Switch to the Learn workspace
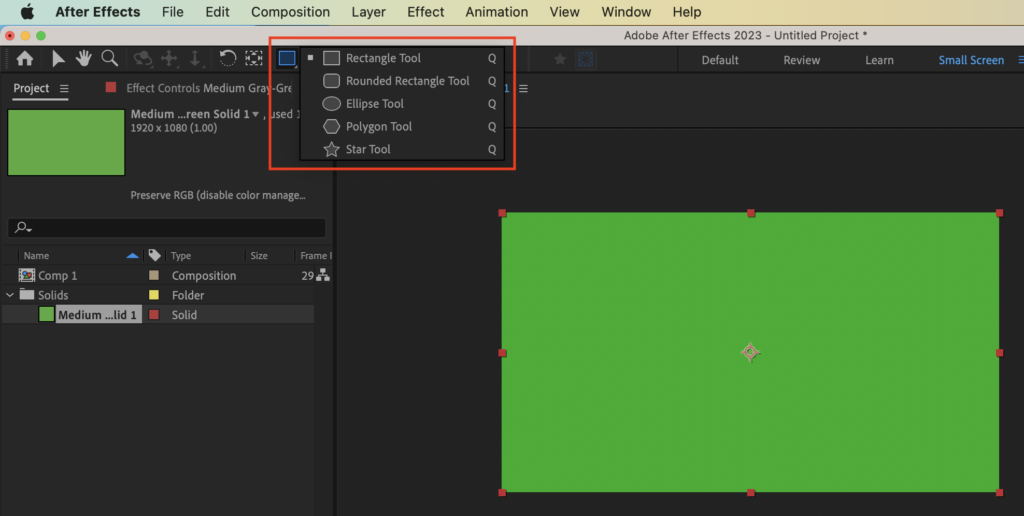The image size is (1024, 516). pos(879,60)
